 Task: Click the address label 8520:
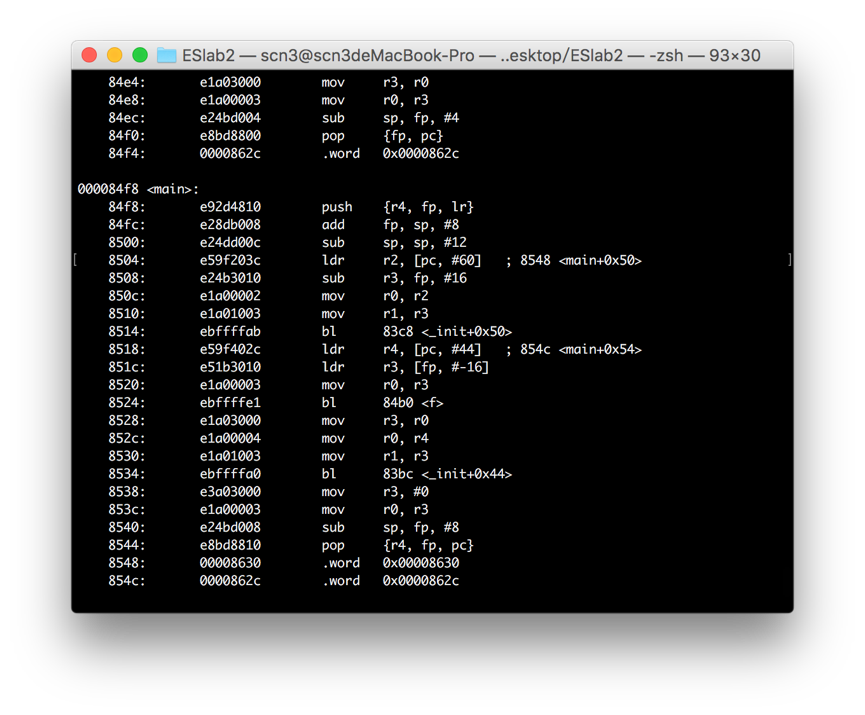(x=127, y=385)
